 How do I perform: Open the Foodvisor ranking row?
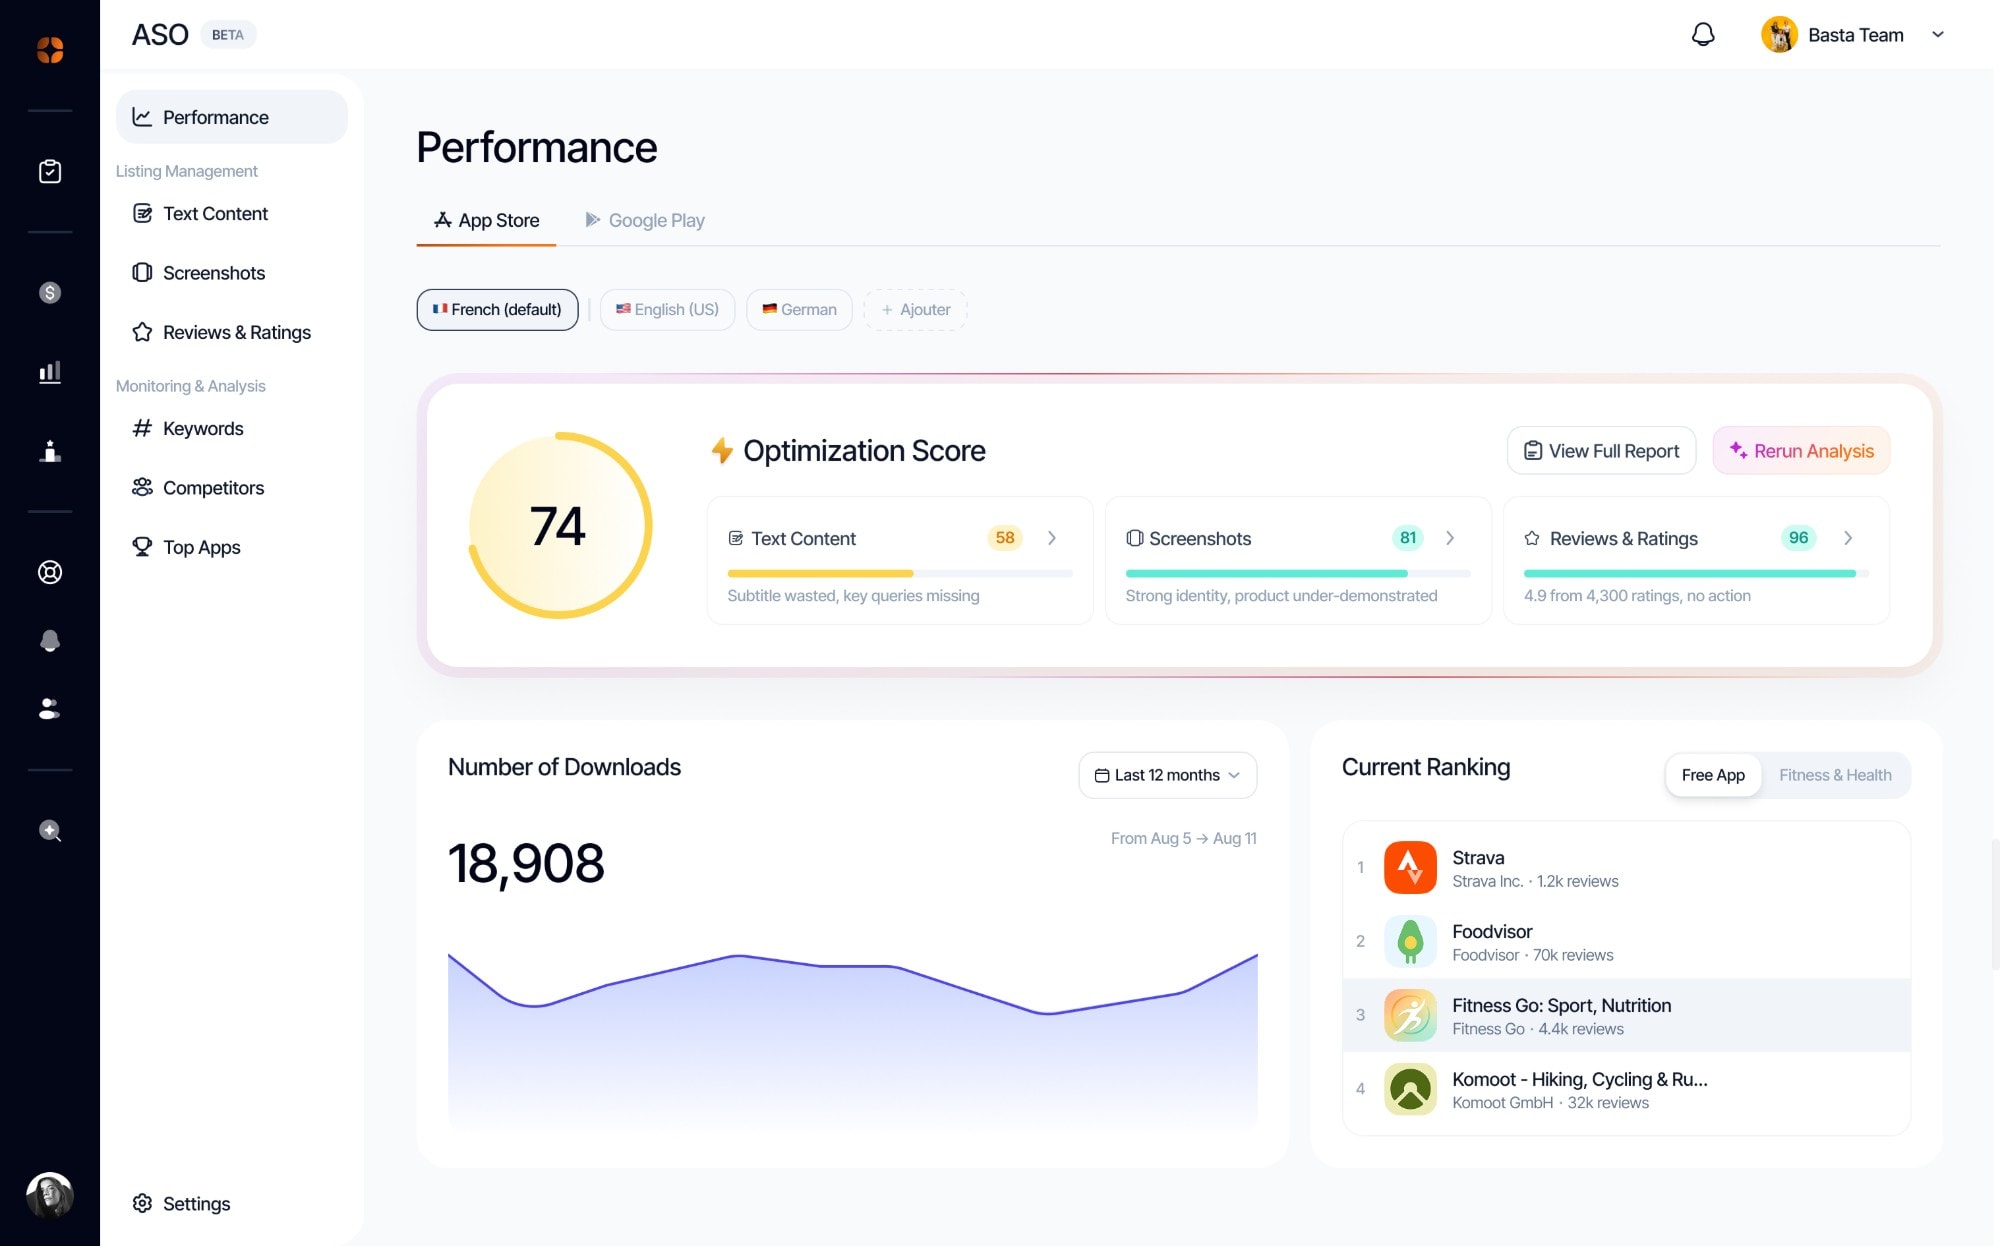(x=1626, y=942)
